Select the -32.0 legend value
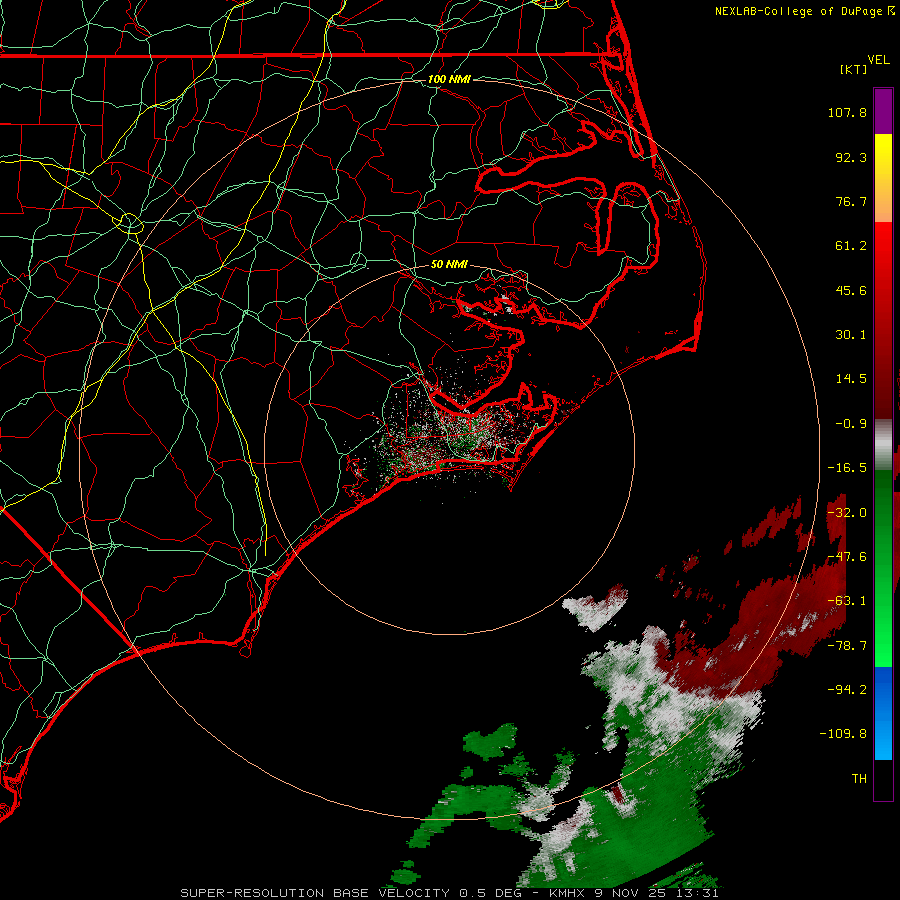The height and width of the screenshot is (900, 900). pyautogui.click(x=847, y=513)
